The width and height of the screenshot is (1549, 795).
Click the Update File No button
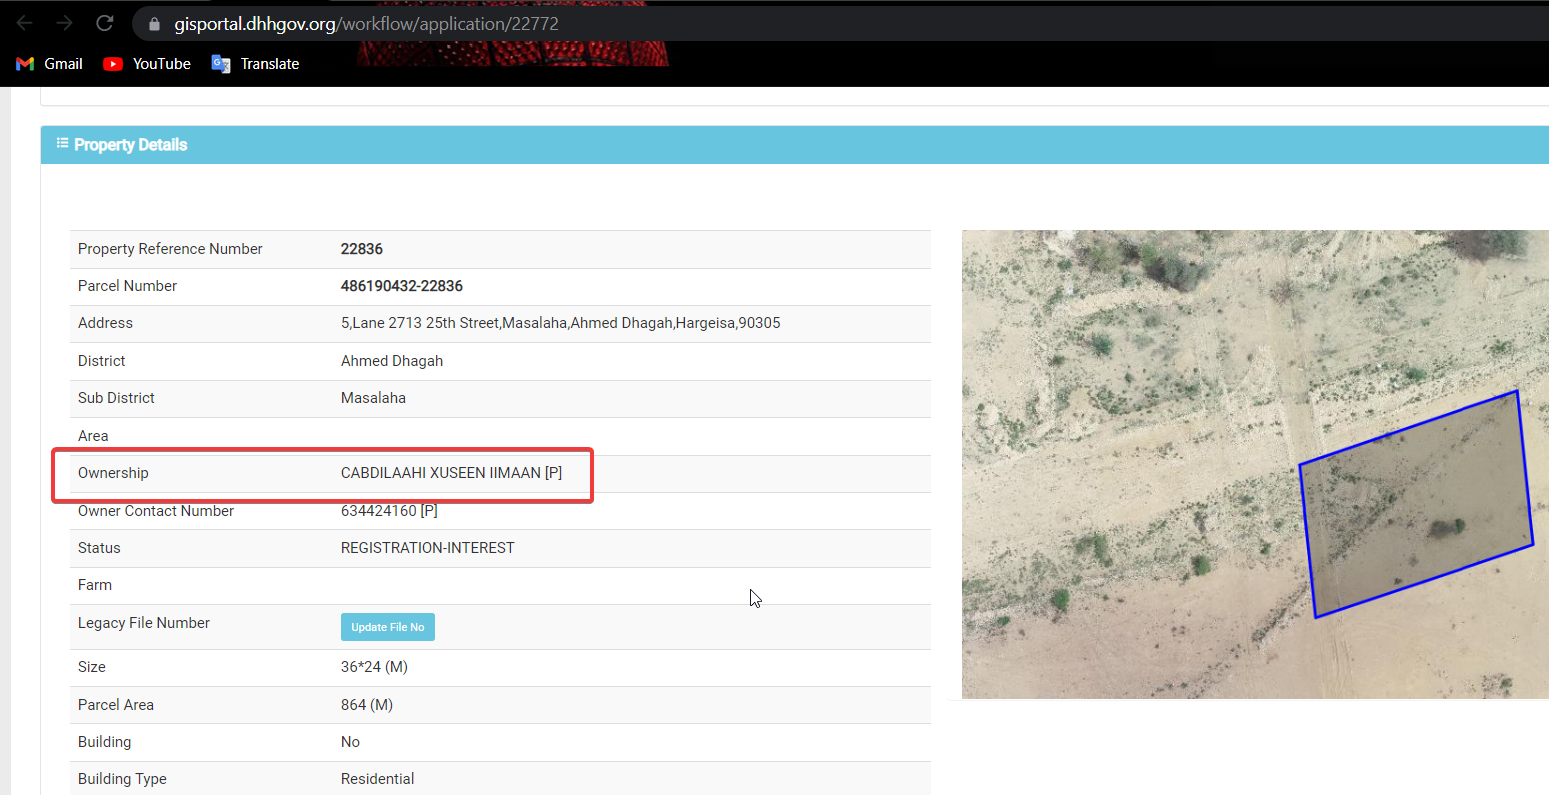click(388, 627)
